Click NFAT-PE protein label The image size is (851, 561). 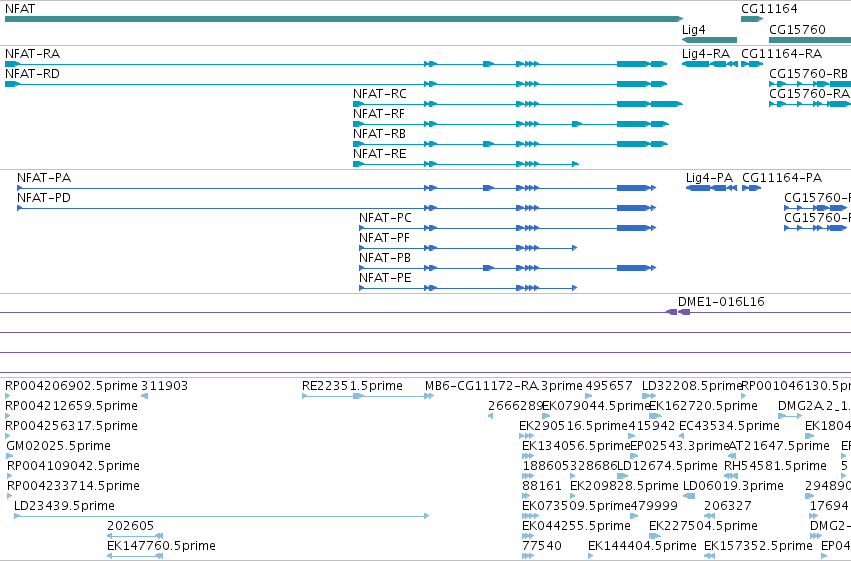pos(385,278)
